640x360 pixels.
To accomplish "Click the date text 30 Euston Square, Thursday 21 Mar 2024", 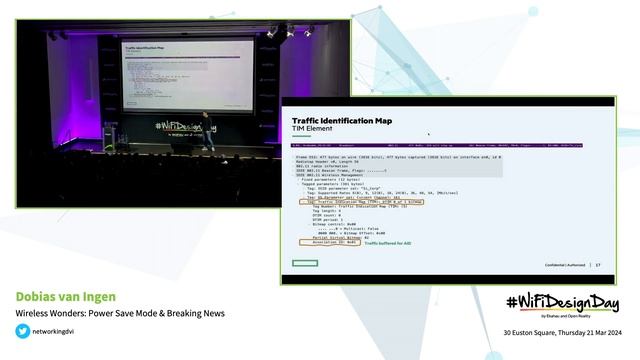I will (562, 333).
